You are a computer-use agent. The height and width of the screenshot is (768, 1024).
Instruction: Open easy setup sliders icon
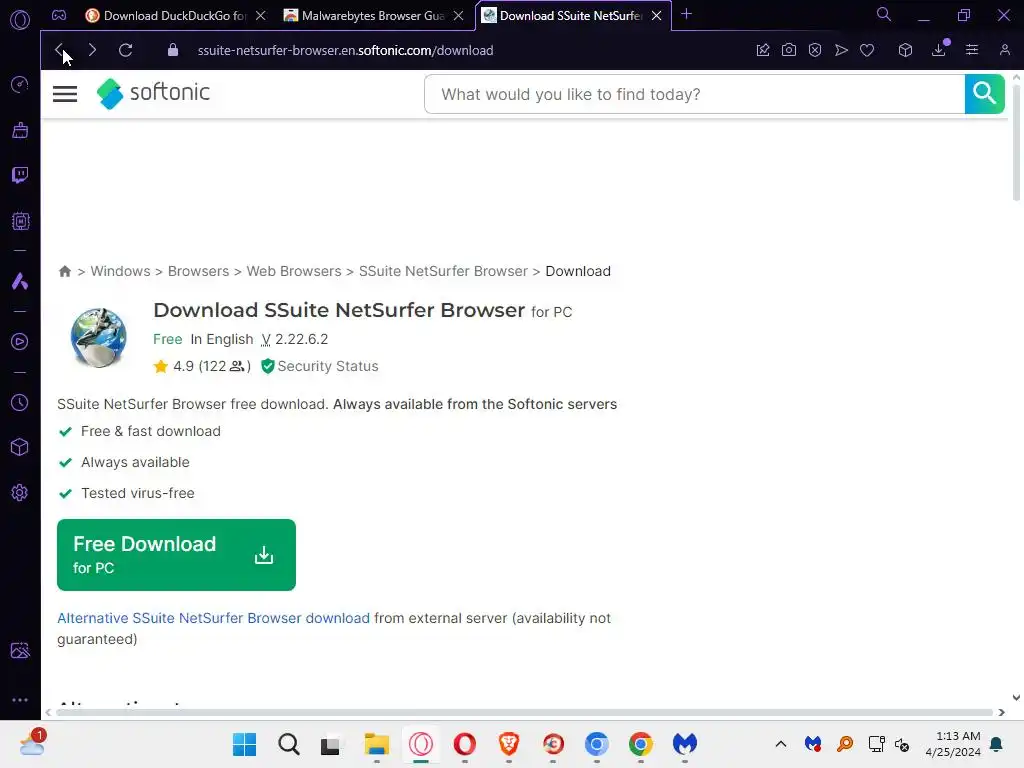click(972, 50)
